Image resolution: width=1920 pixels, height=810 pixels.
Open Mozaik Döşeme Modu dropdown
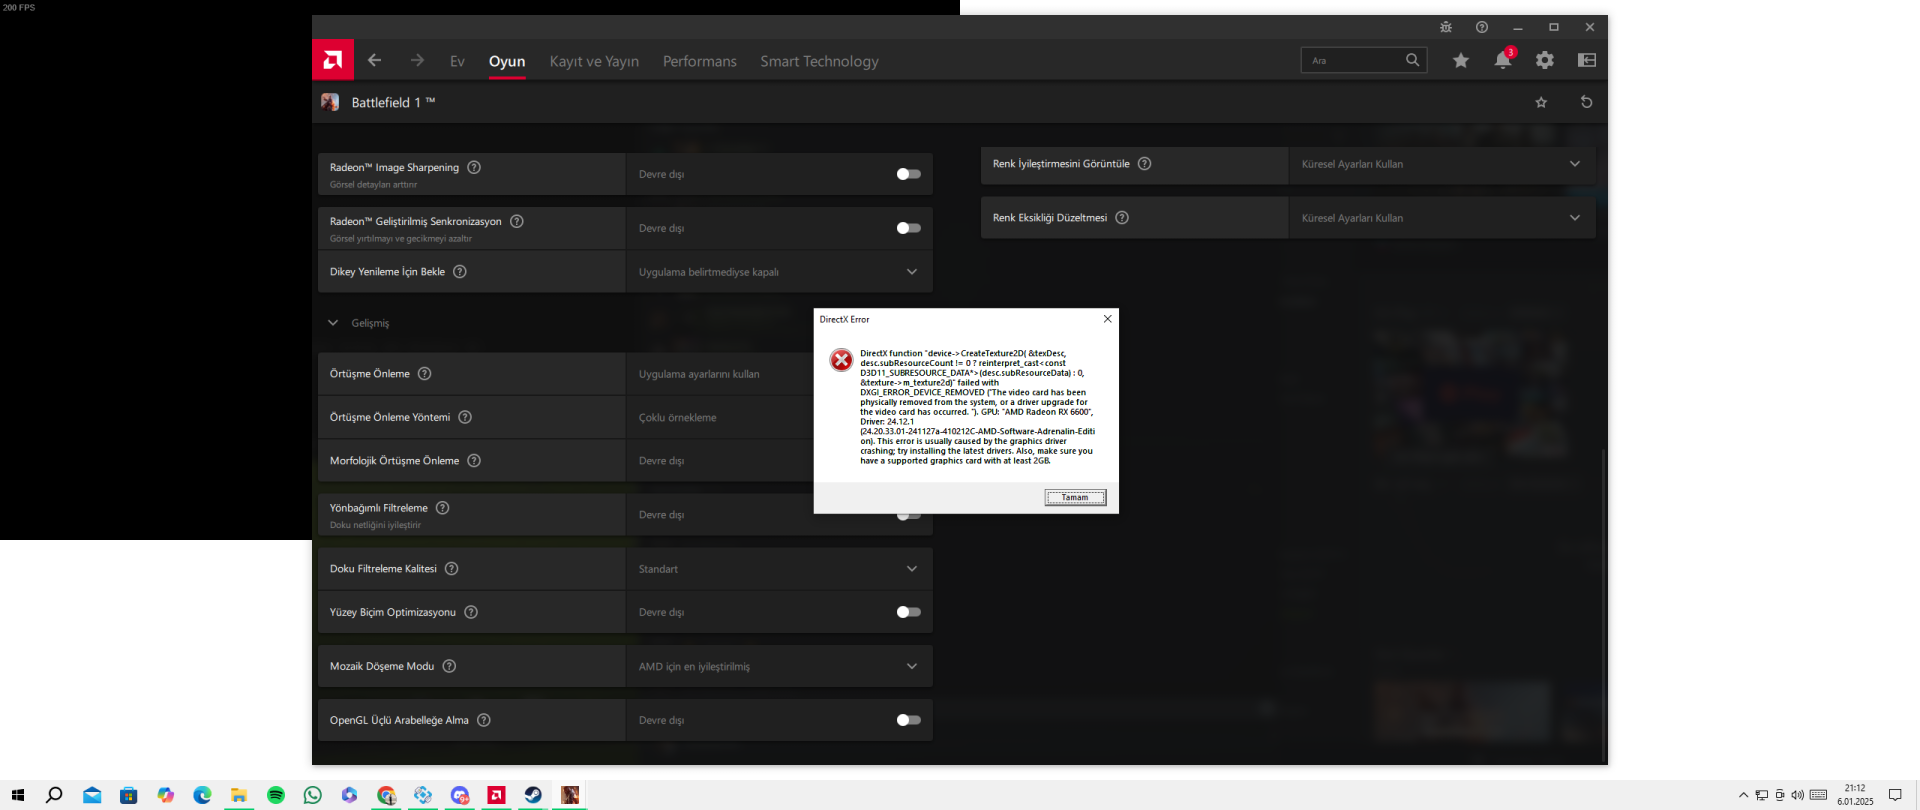click(780, 667)
